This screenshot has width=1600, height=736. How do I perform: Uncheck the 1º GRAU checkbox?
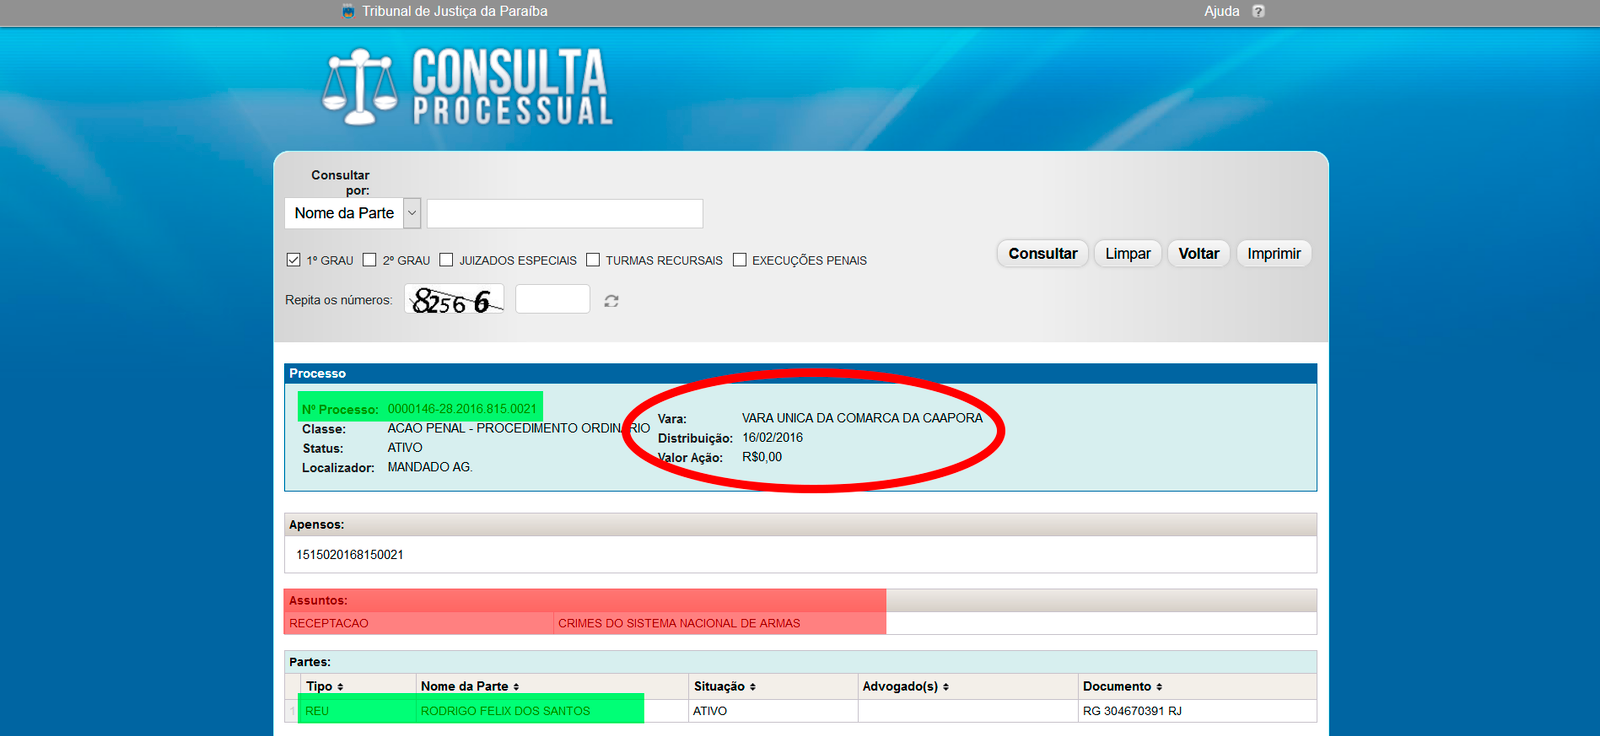[x=293, y=260]
